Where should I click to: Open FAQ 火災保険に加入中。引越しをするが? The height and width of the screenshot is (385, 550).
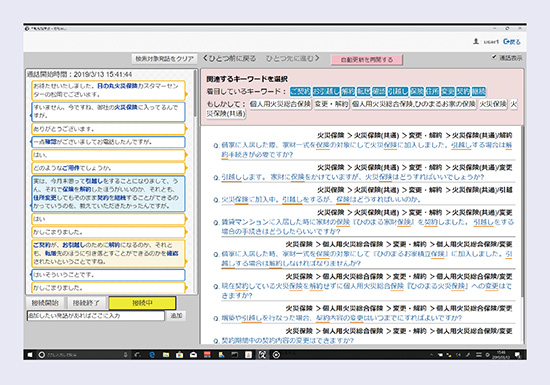pyautogui.click(x=321, y=200)
